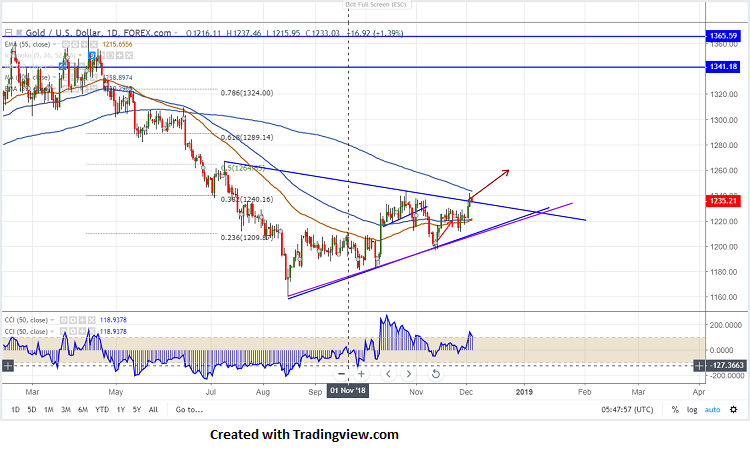The width and height of the screenshot is (750, 452).
Task: Zoom out the chart with minus button
Action: pyautogui.click(x=342, y=374)
